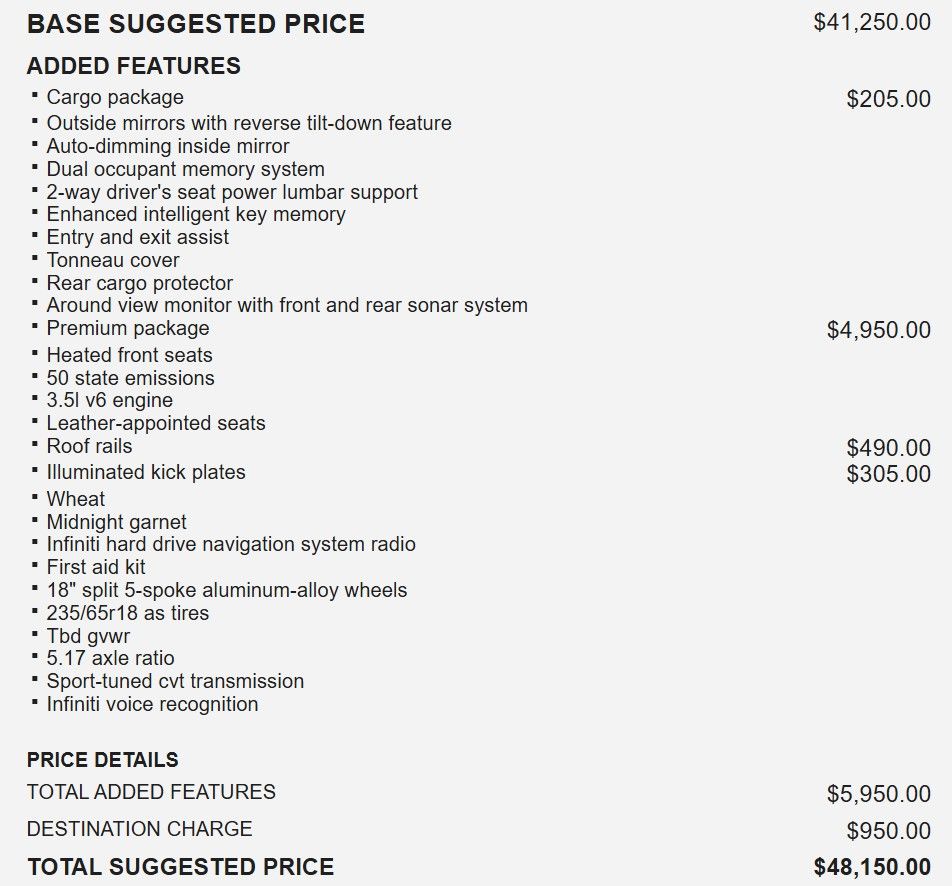
Task: Click the Midnight garnet color entry
Action: pyautogui.click(x=116, y=522)
